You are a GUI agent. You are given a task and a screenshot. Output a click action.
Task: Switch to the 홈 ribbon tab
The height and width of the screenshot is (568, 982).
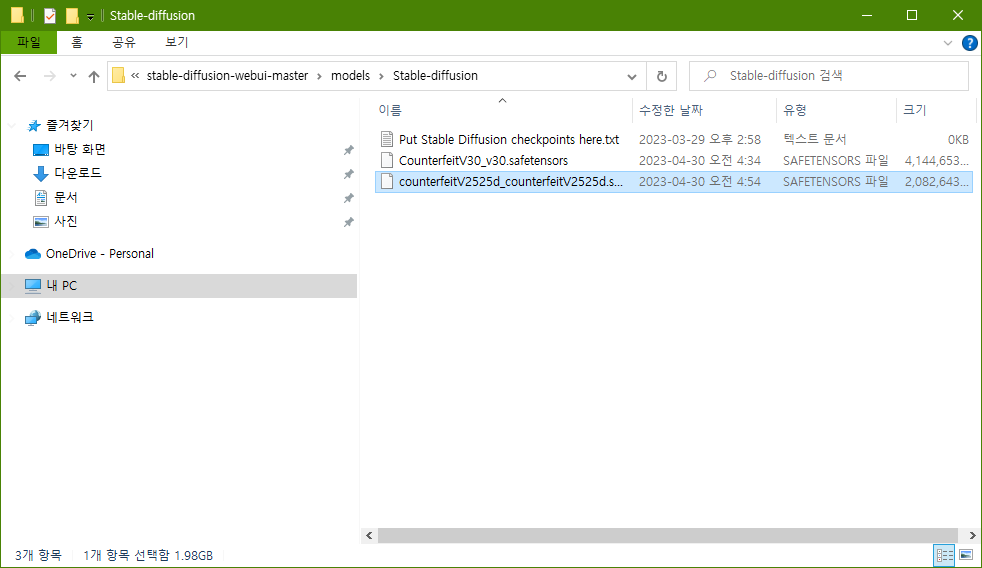(76, 42)
